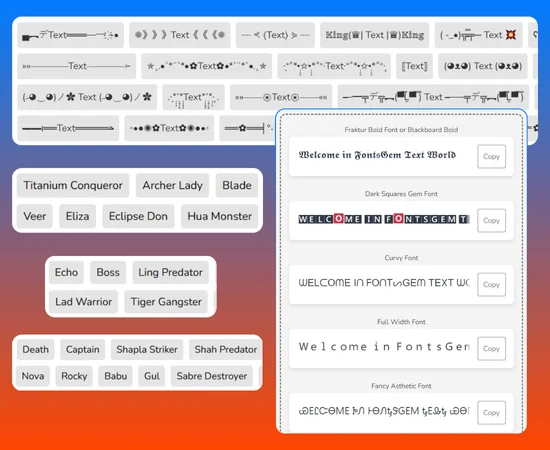Select the [Text] bracket decoration
550x450 pixels.
[x=414, y=66]
